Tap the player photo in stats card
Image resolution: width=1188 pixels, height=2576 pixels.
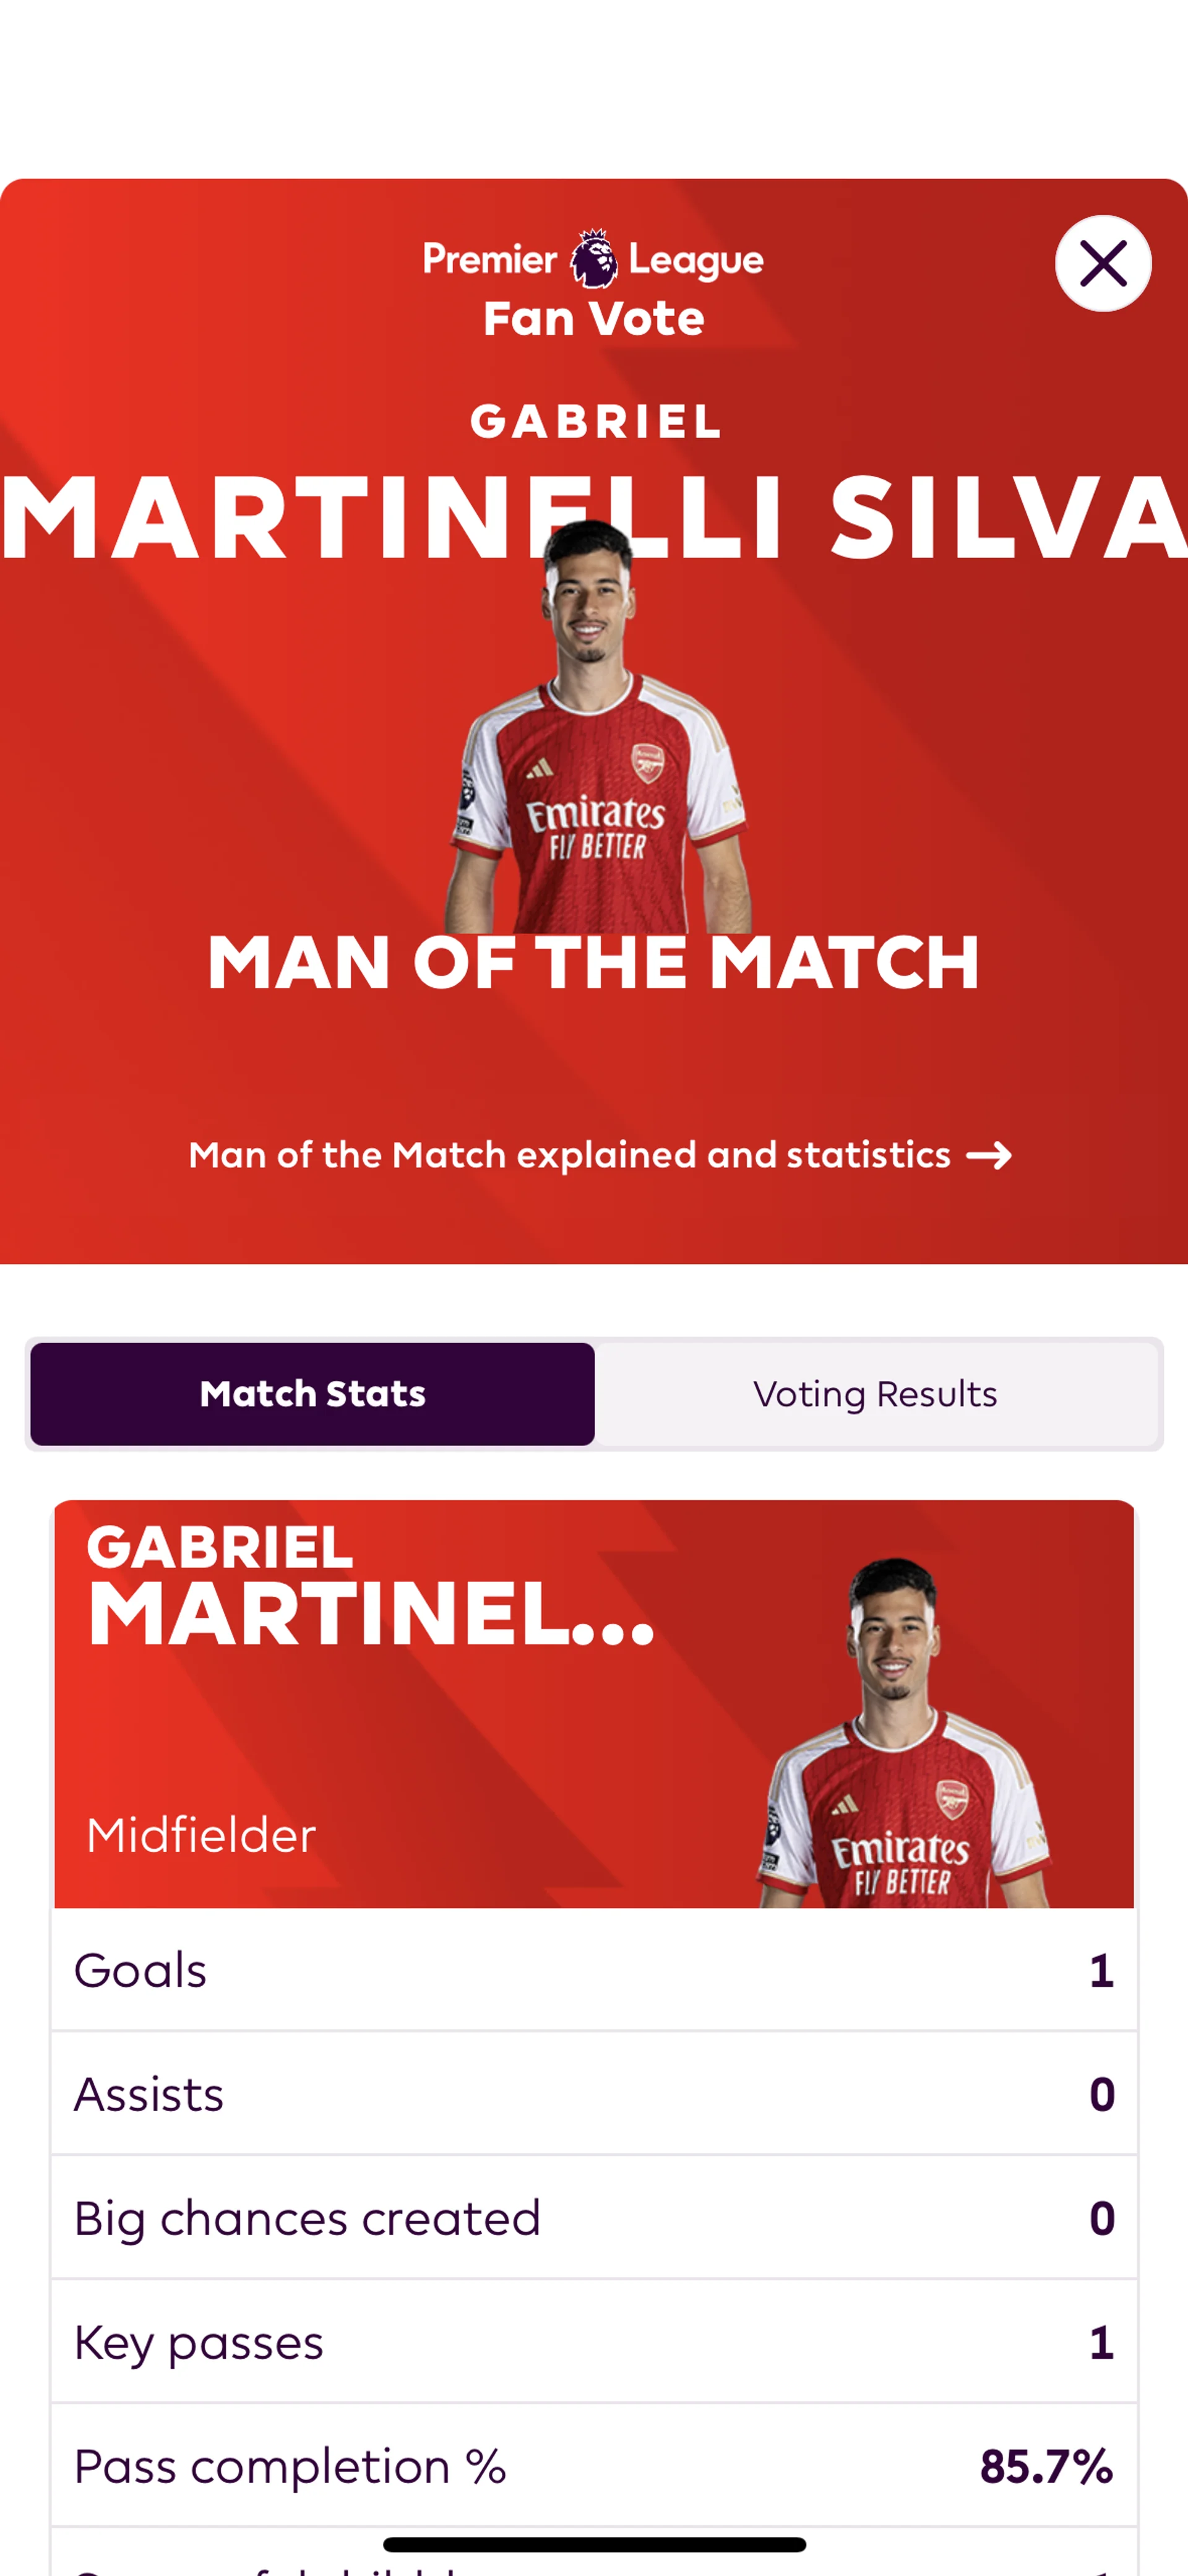[903, 1740]
